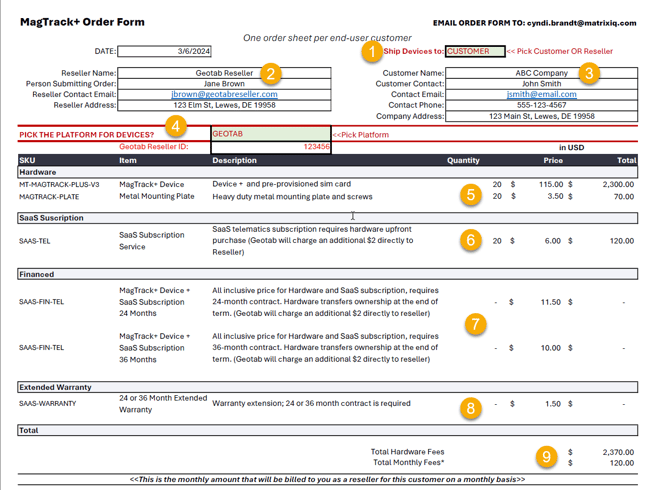655x490 pixels.
Task: Select the Contact Phone cell 555-123-4567
Action: pyautogui.click(x=541, y=105)
